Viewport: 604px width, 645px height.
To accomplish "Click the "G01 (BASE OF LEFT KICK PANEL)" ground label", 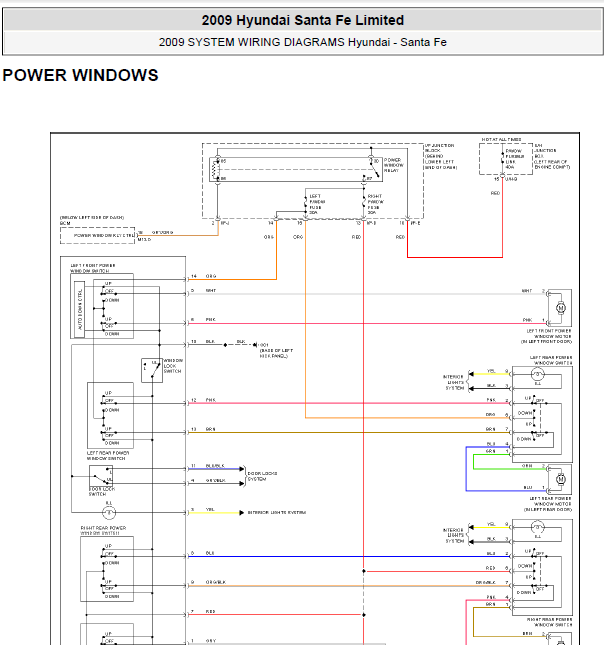I will pyautogui.click(x=275, y=350).
